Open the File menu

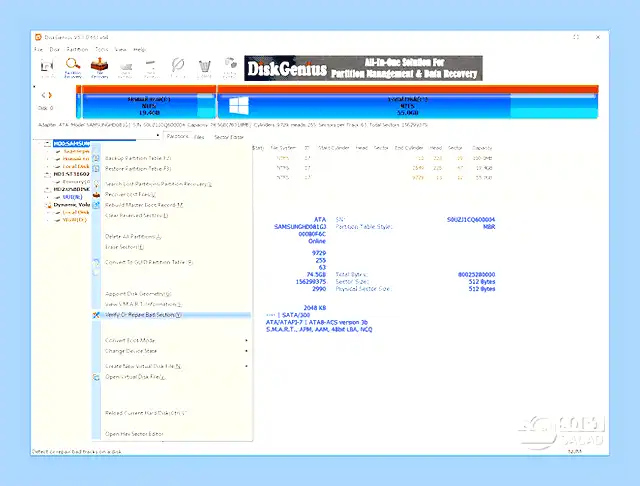(38, 49)
